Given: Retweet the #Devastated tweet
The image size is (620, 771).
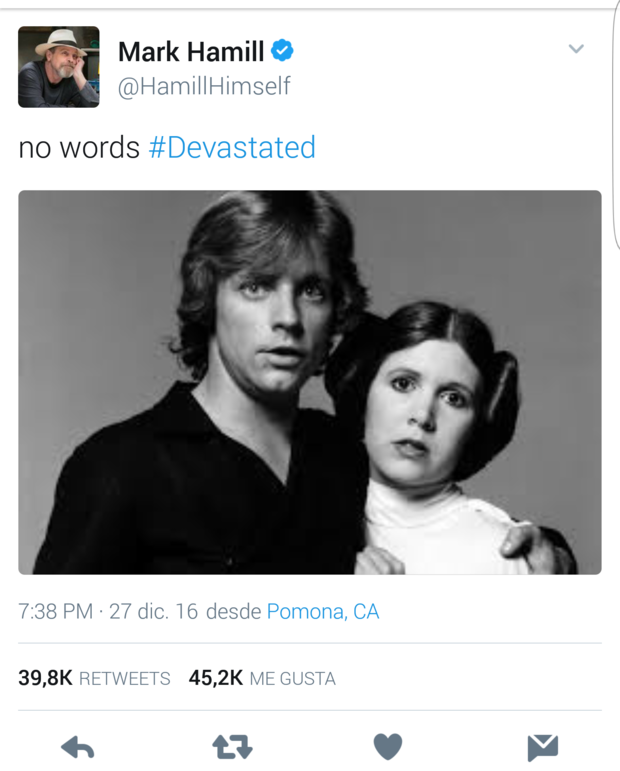Looking at the screenshot, I should (232, 746).
